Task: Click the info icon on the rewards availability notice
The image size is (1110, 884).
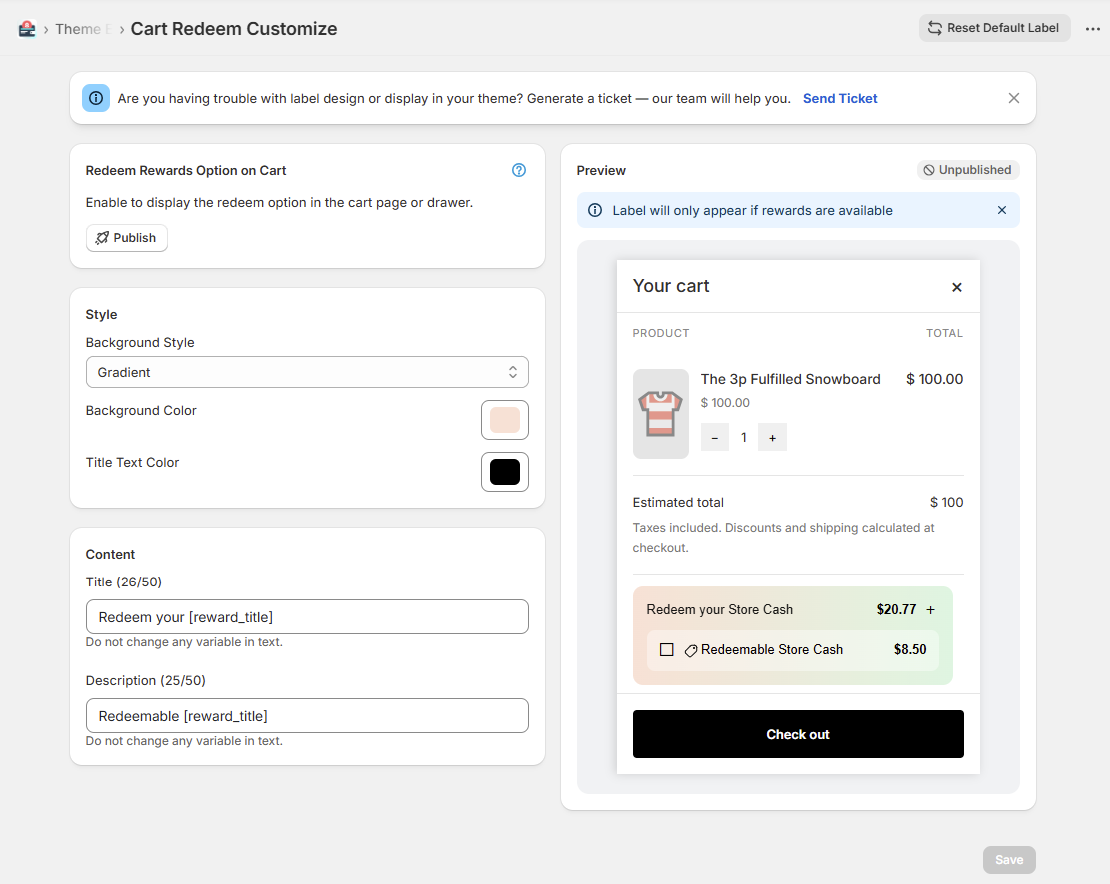Action: pos(595,210)
